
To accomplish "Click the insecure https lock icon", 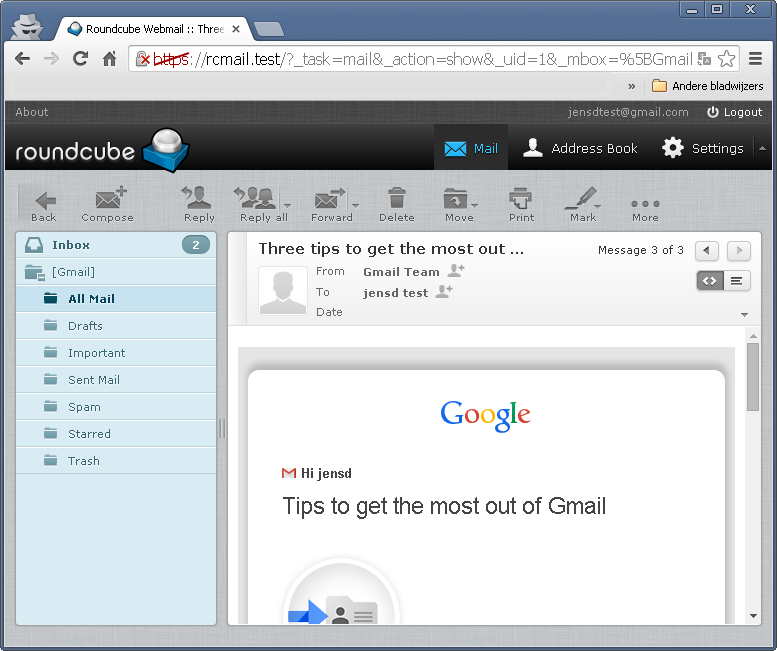I will coord(142,59).
